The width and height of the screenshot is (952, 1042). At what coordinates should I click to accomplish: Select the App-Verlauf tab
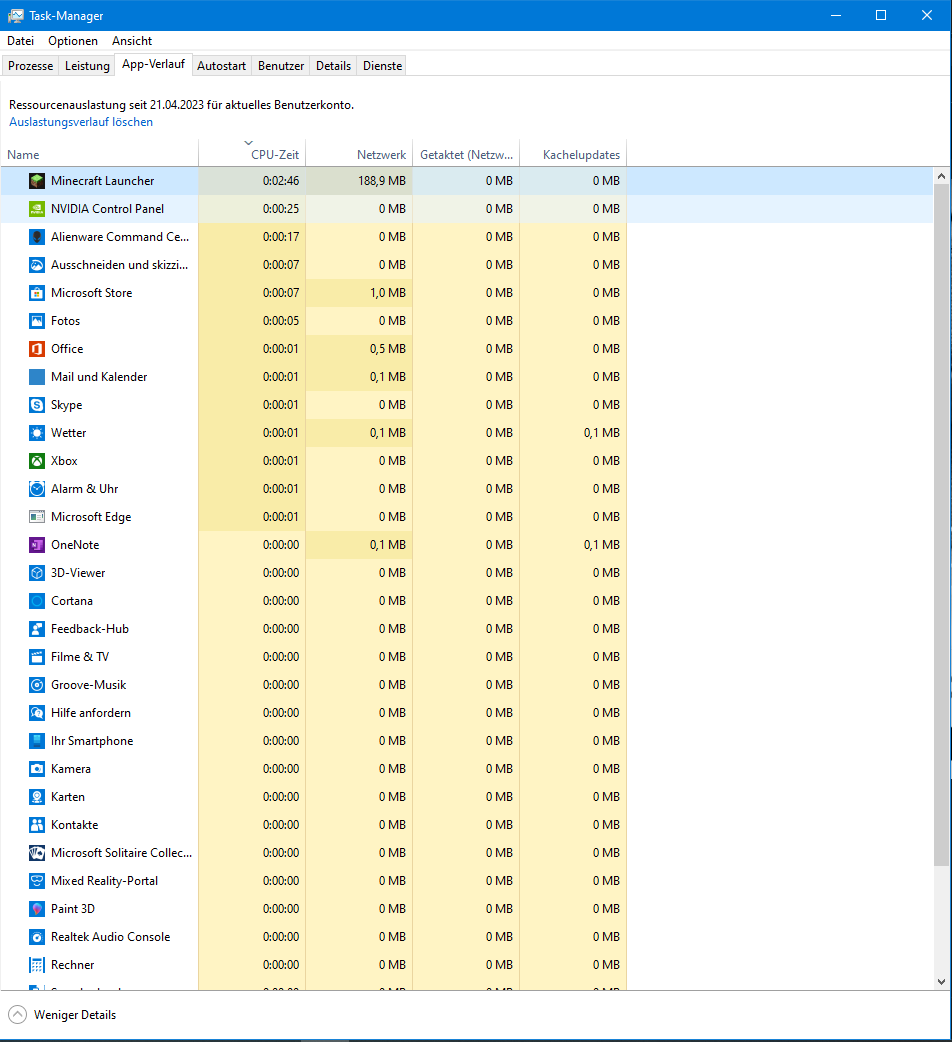pos(153,64)
